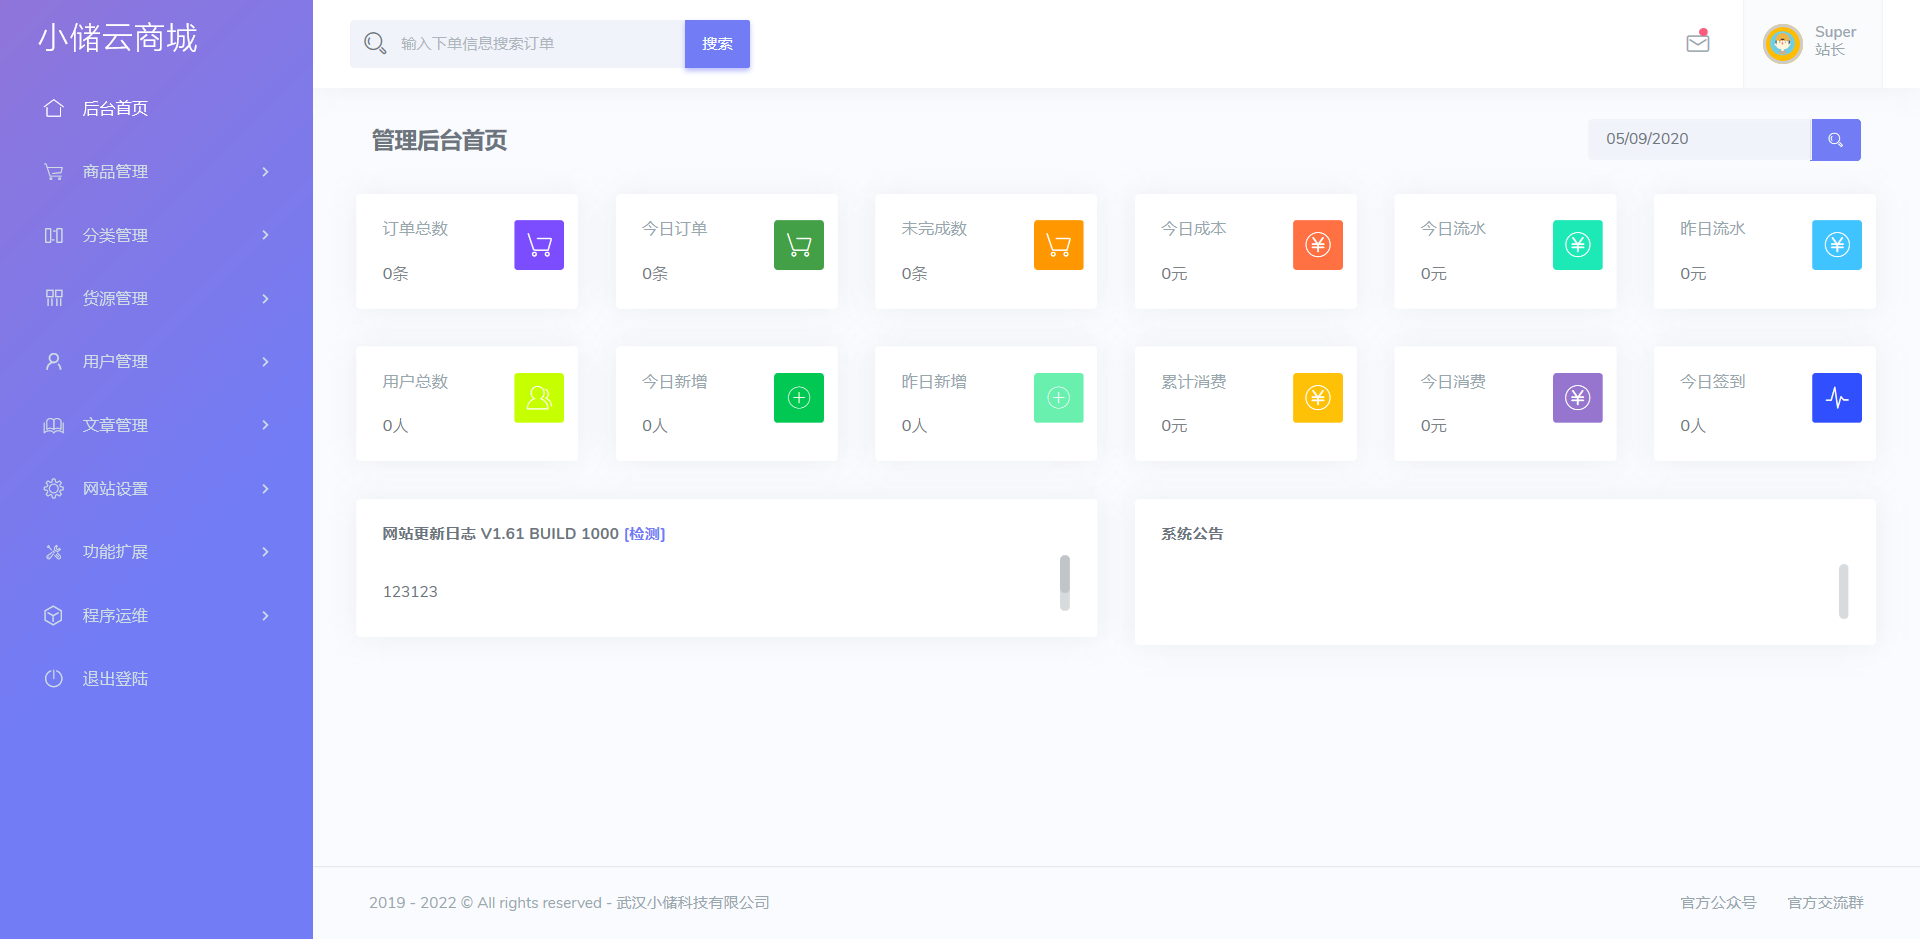Image resolution: width=1920 pixels, height=939 pixels.
Task: Expand the 程序运维 sidebar menu
Action: click(x=156, y=616)
